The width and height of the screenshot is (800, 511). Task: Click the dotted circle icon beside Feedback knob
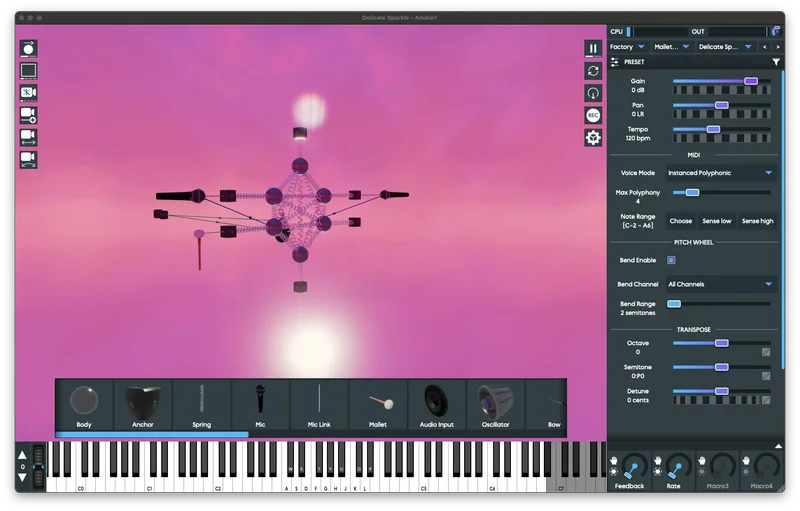click(x=614, y=472)
